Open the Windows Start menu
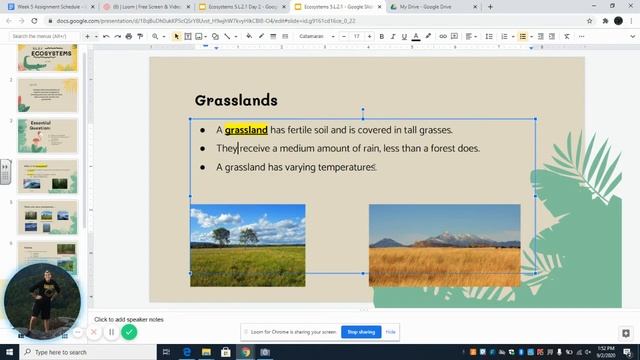 pos(9,352)
